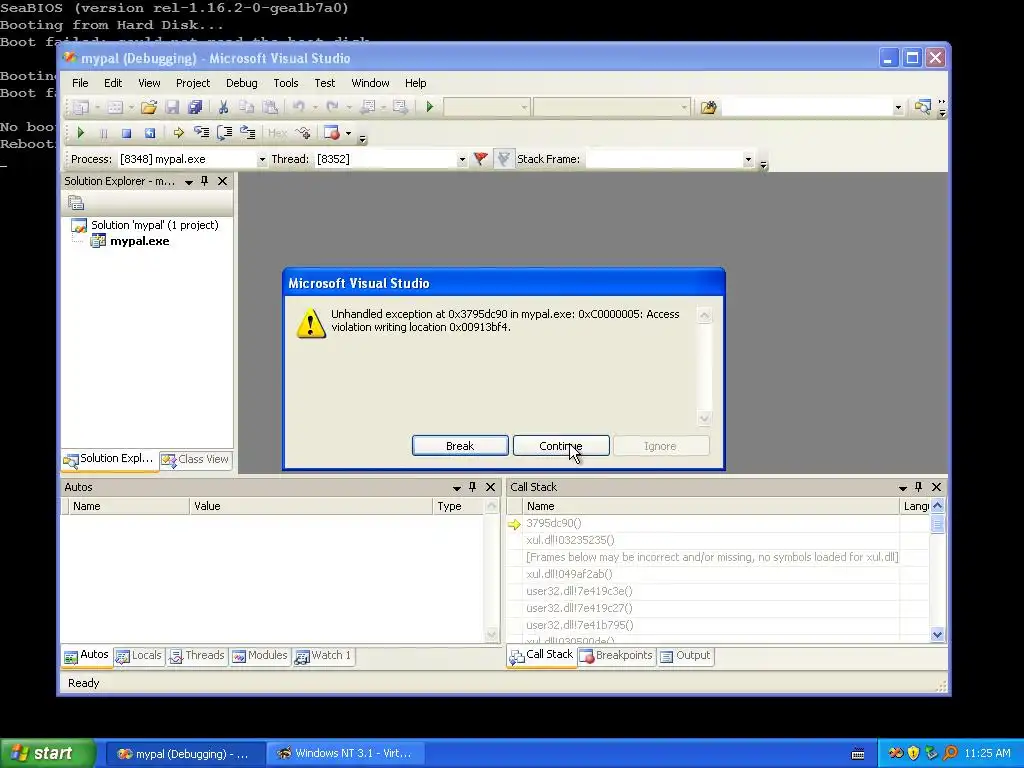Click the Paste clipboard icon
Viewport: 1024px width, 768px height.
(x=269, y=107)
